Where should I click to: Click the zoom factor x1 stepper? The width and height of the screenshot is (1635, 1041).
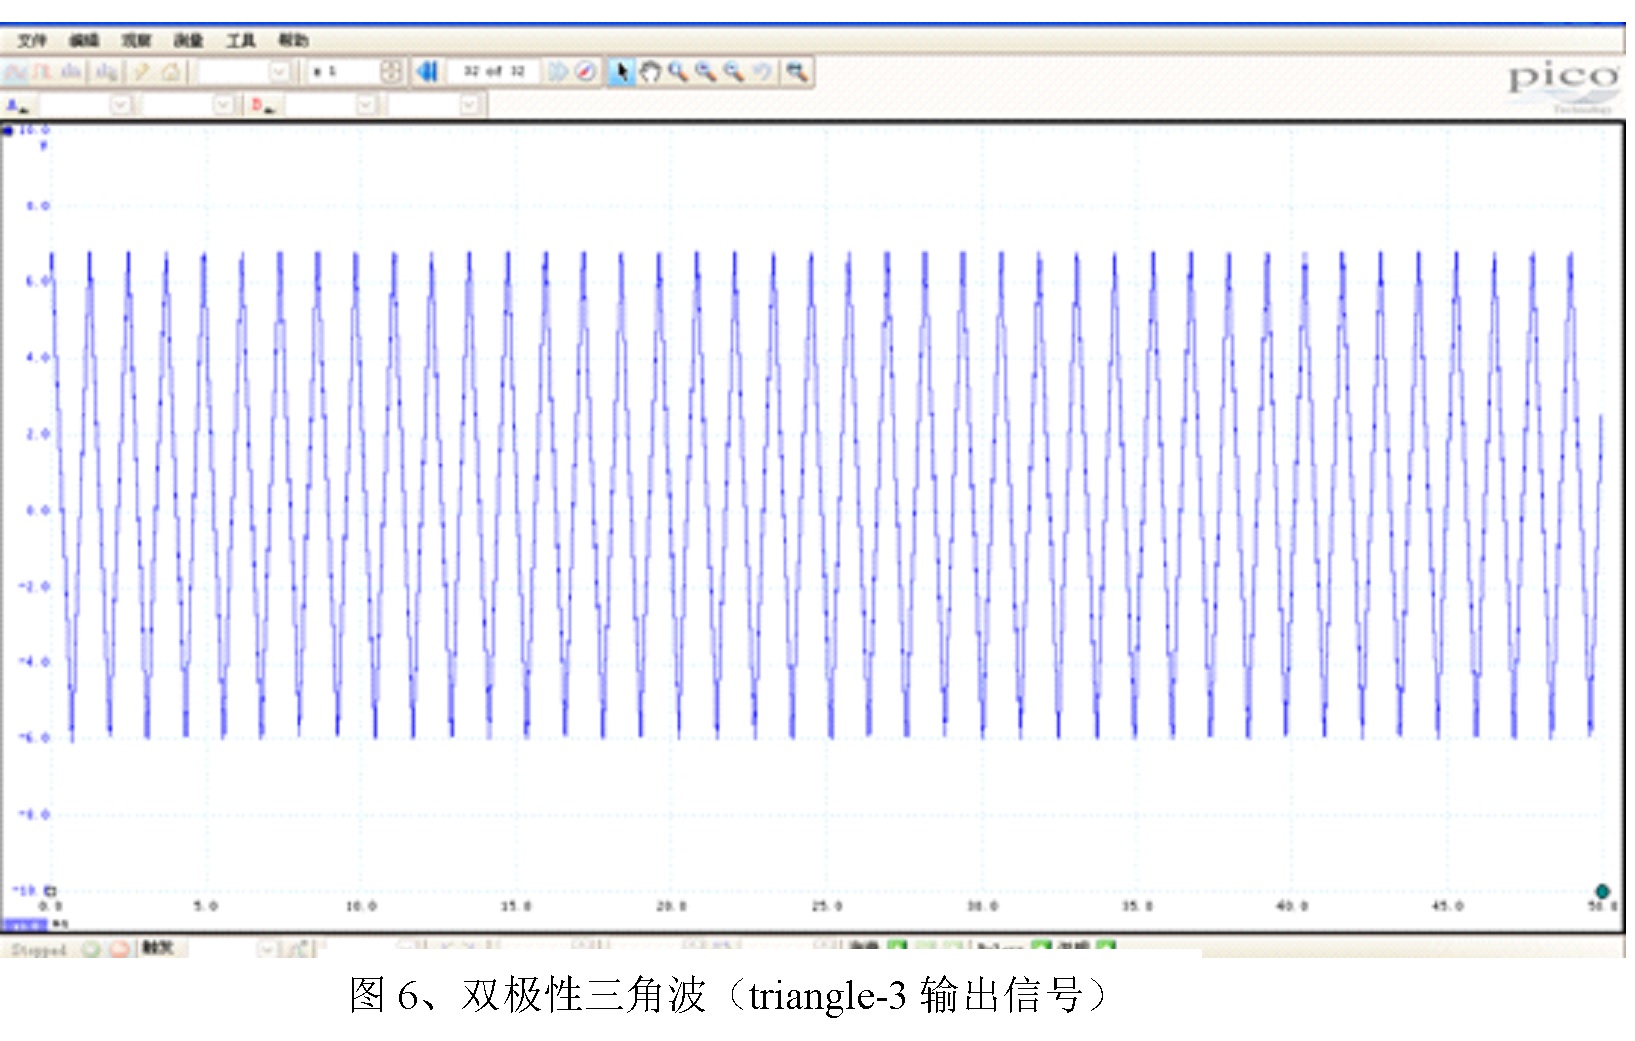point(391,72)
